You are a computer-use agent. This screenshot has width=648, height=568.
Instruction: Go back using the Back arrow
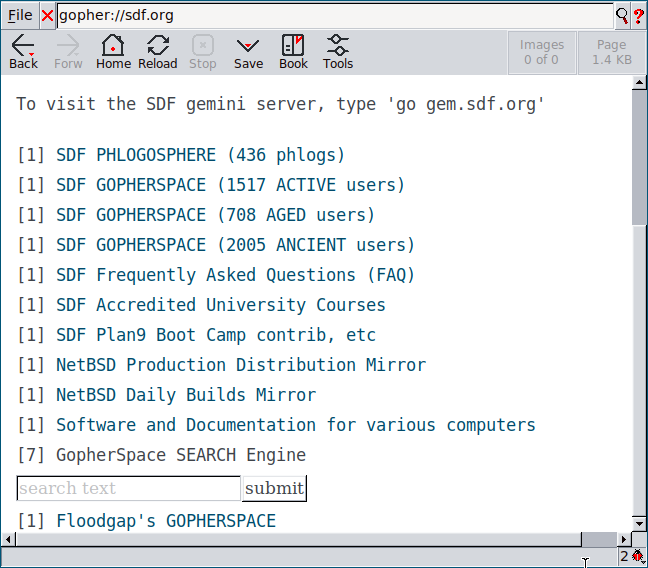tap(23, 52)
